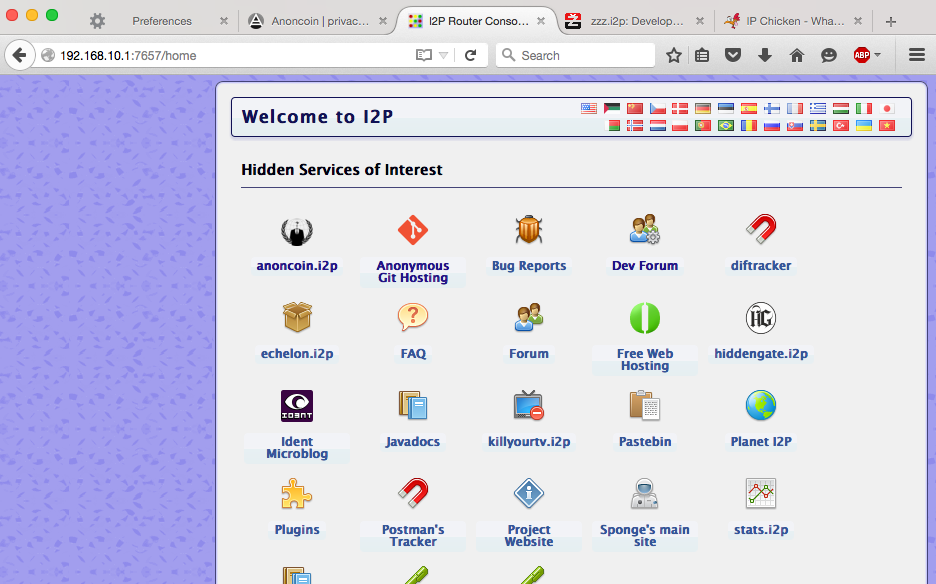This screenshot has height=584, width=936.
Task: Show bookmarks list icon
Action: point(702,56)
